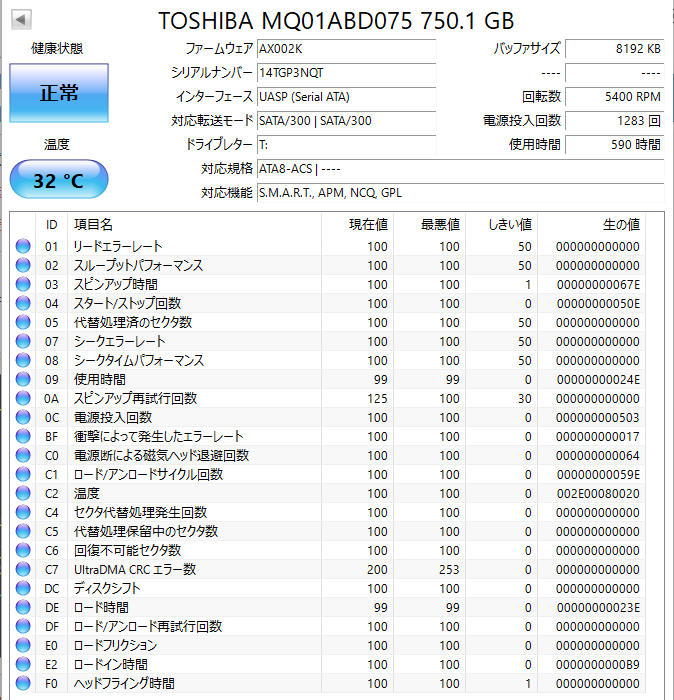Click the status icon for ID 0A row
The image size is (674, 700).
pyautogui.click(x=23, y=398)
